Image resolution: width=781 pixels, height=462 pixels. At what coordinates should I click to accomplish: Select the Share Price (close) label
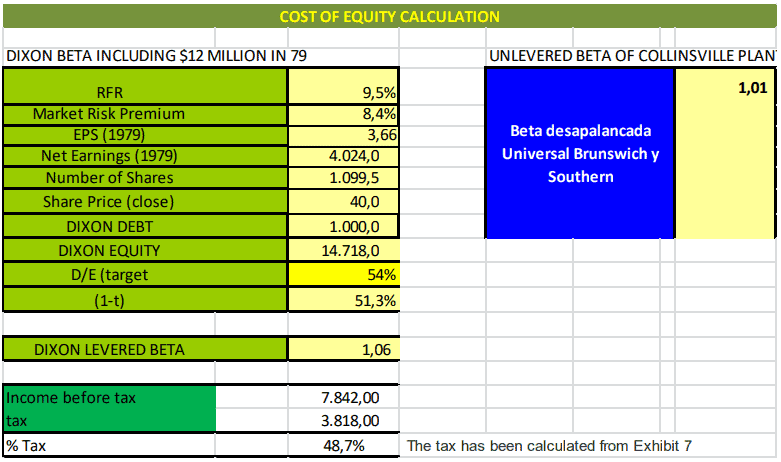coord(145,202)
